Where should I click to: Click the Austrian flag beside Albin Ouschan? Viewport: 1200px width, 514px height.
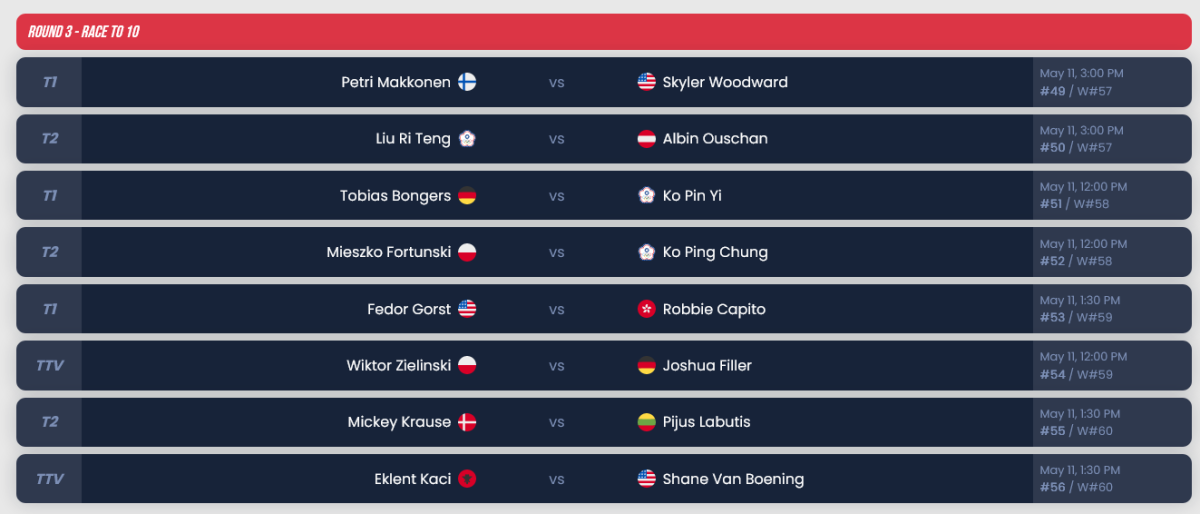click(647, 139)
